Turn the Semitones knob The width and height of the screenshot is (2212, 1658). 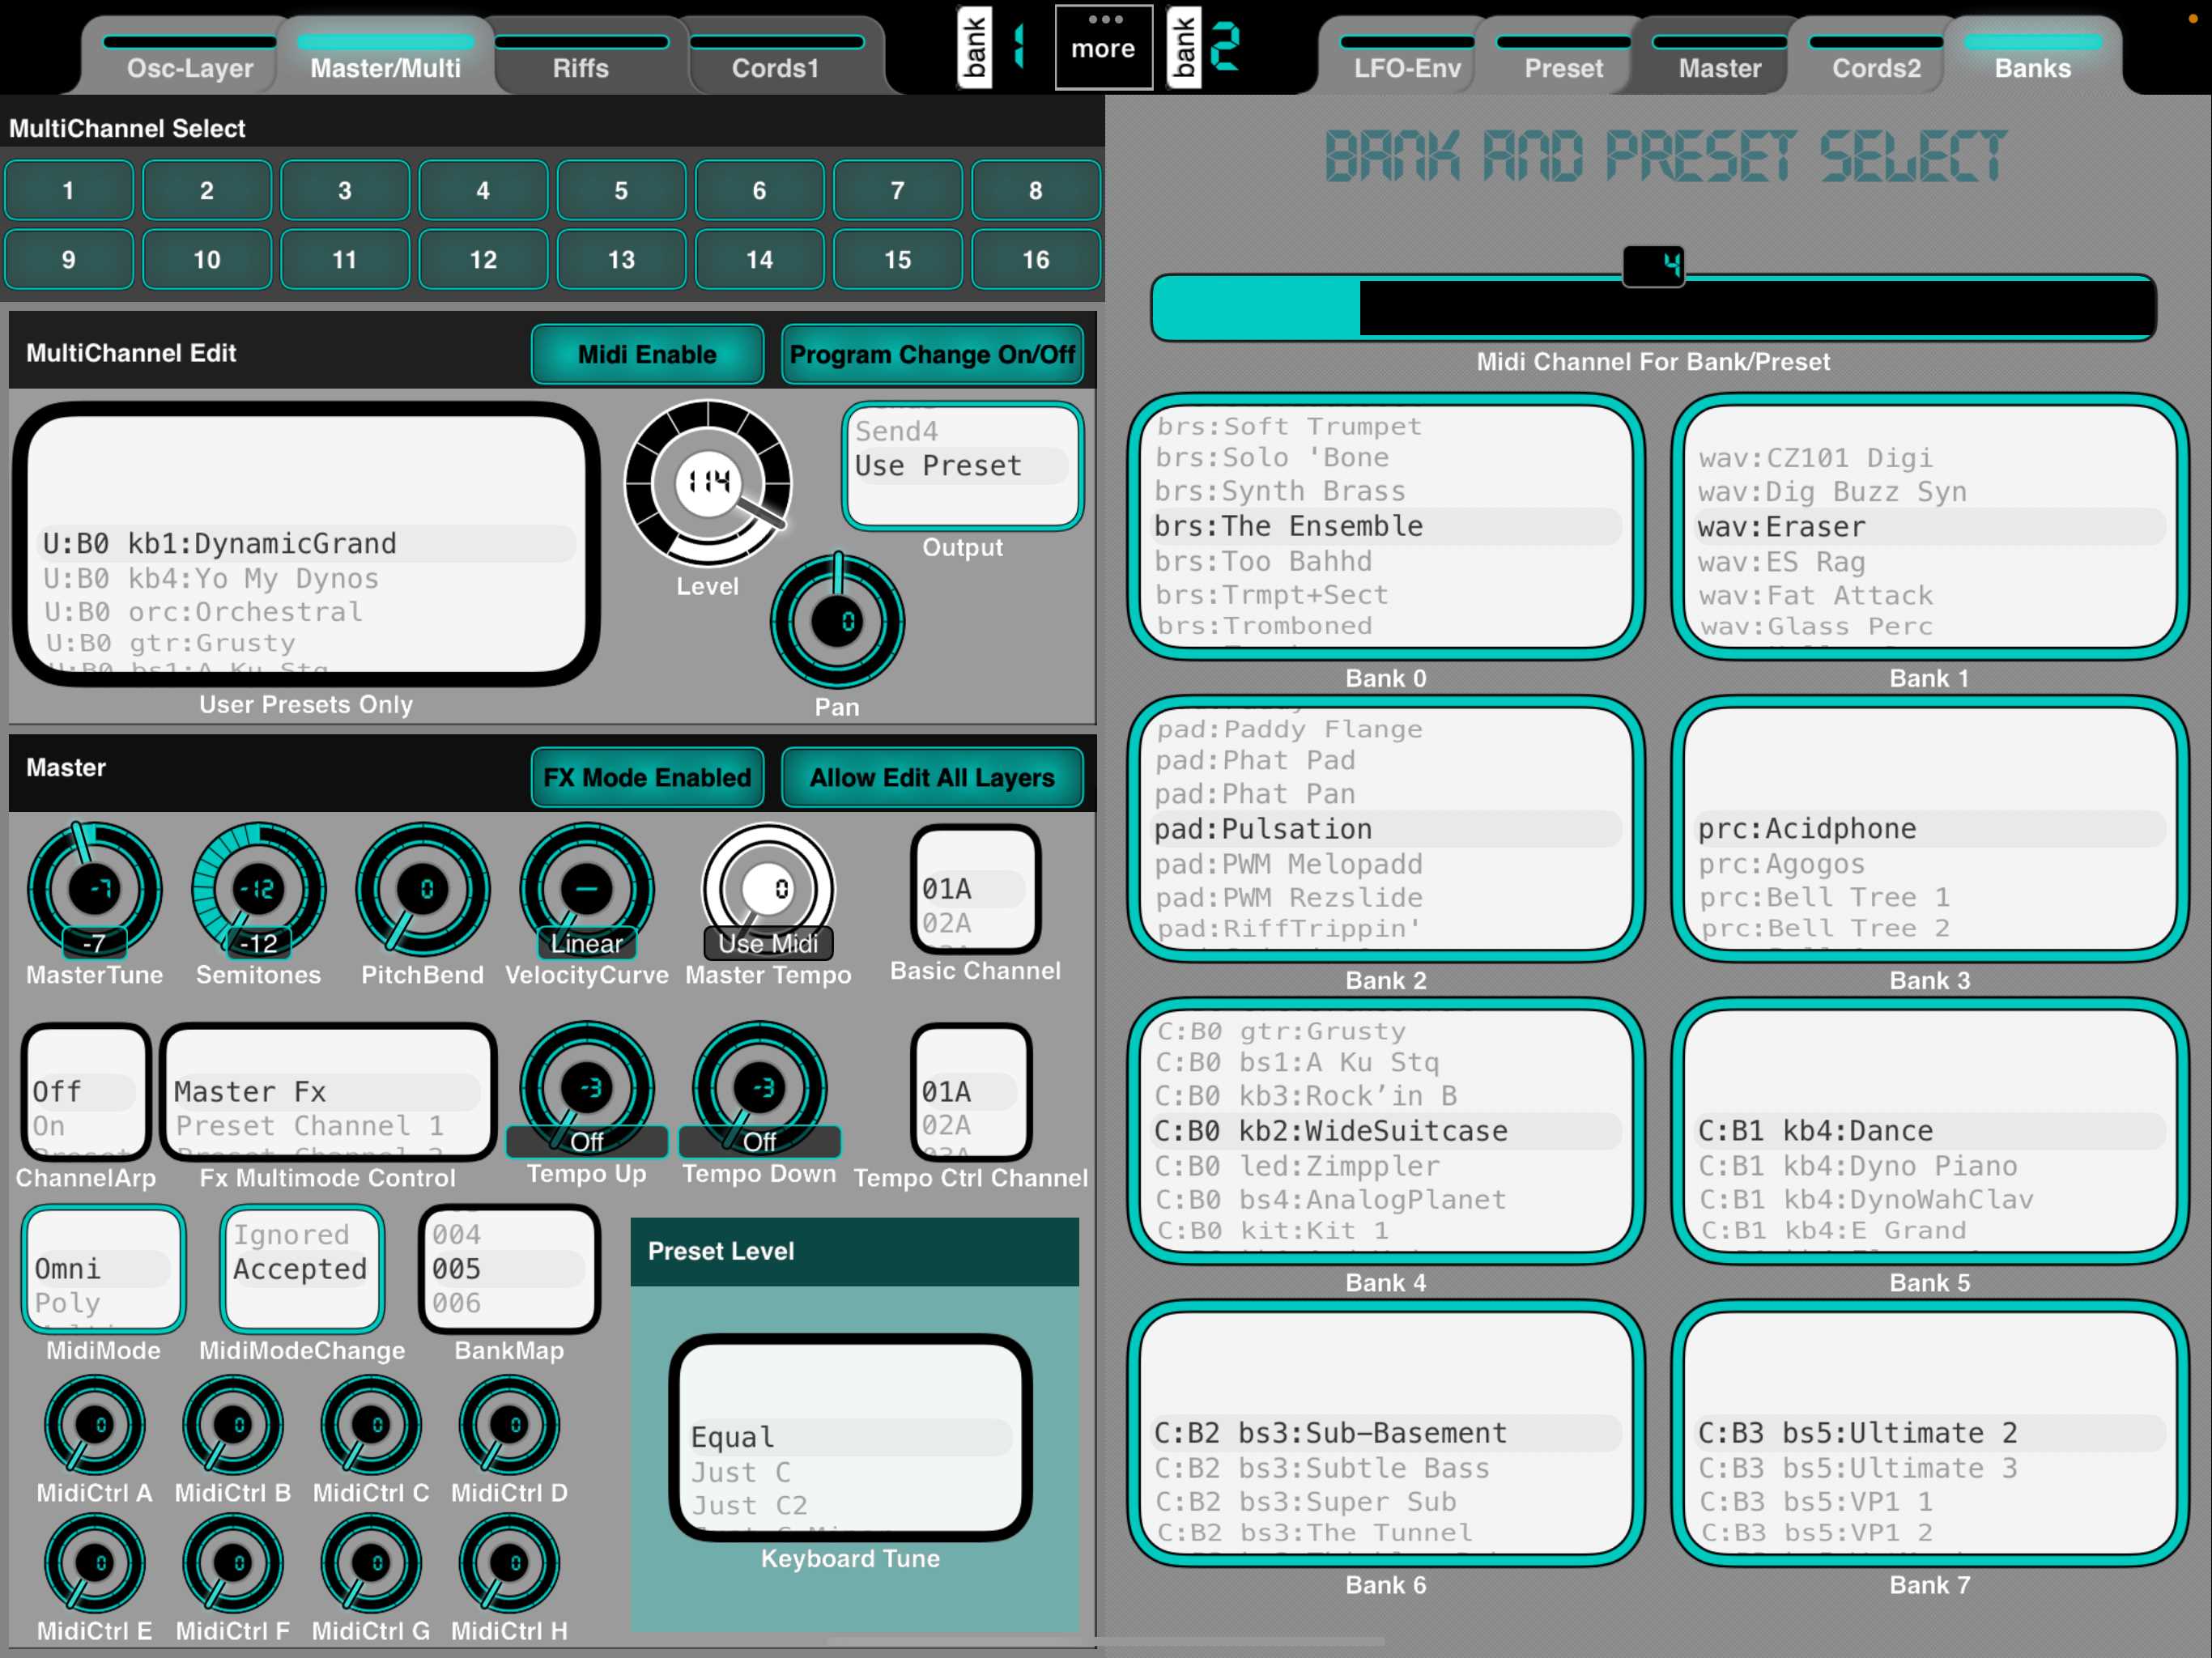tap(258, 889)
